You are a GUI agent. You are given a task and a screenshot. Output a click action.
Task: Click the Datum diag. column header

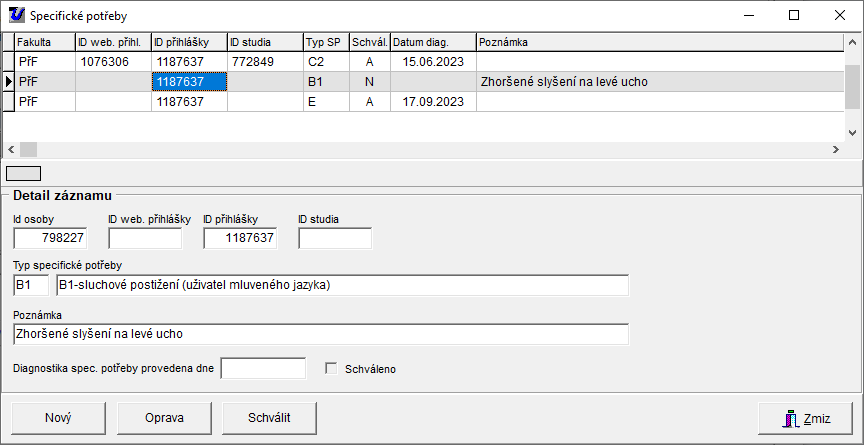[432, 42]
